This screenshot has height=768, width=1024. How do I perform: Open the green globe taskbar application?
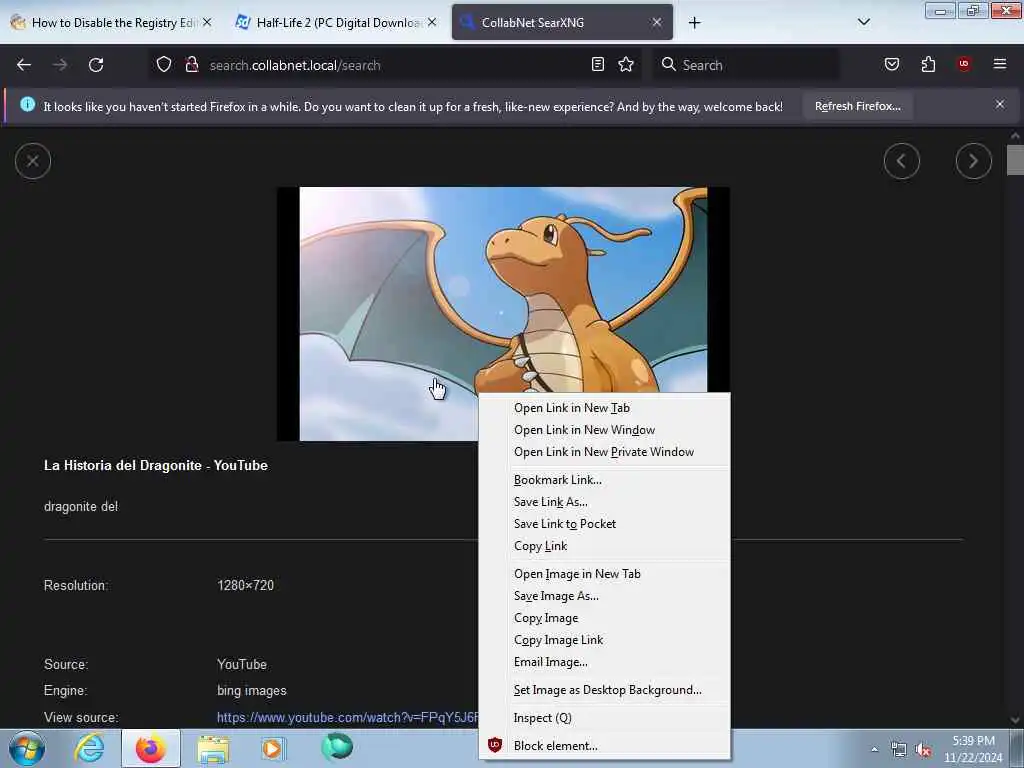[x=336, y=747]
